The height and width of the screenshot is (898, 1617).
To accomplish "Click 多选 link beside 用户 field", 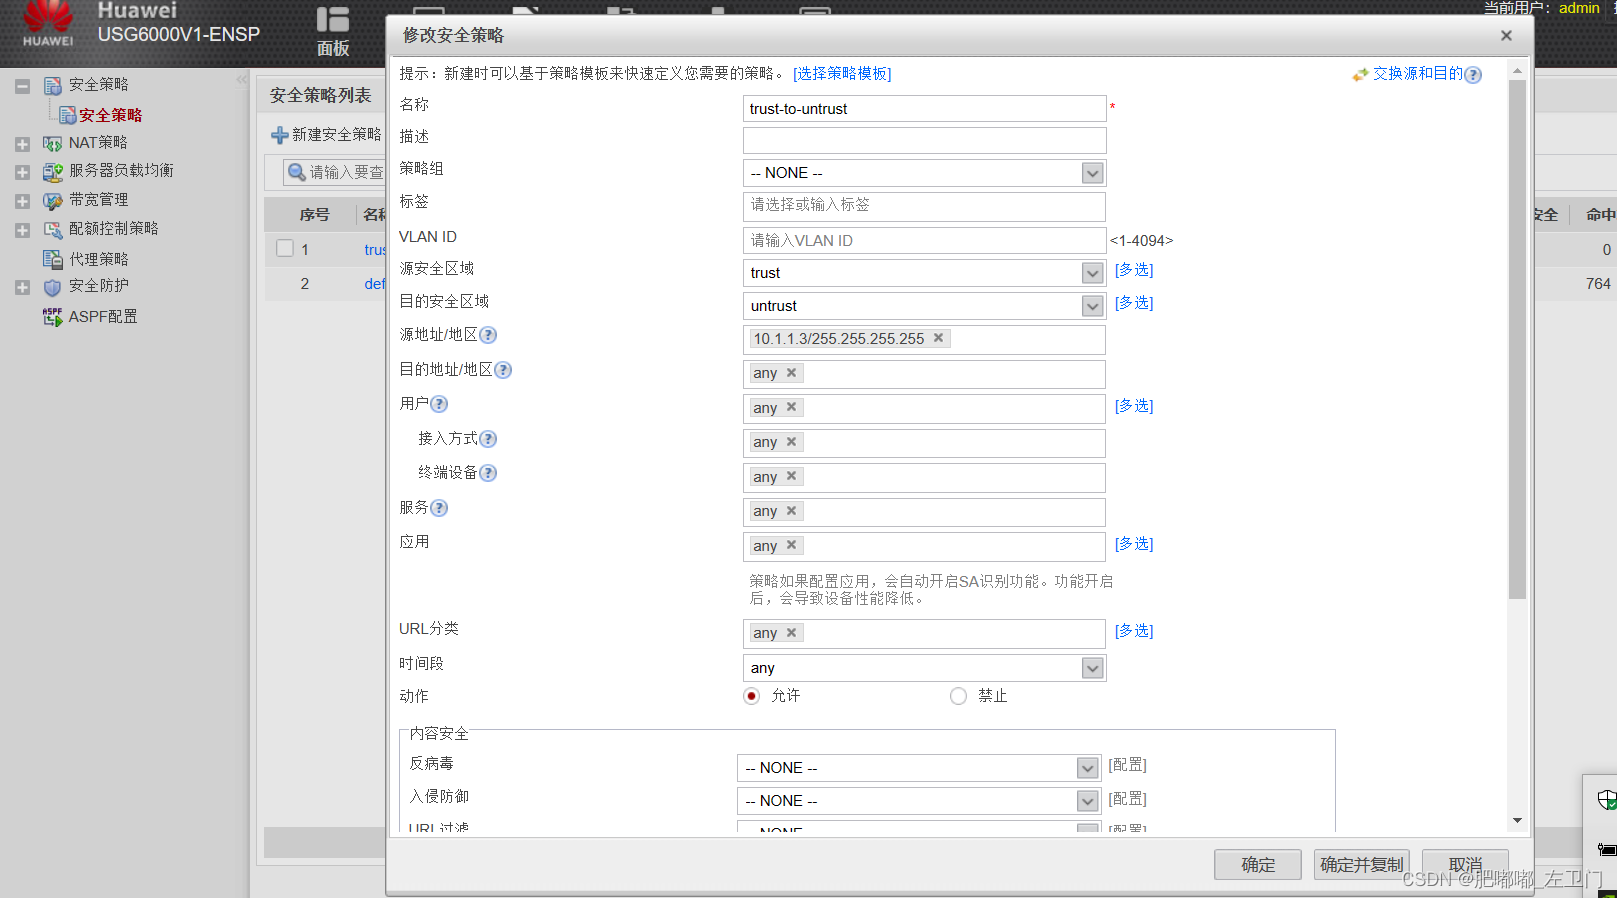I will pyautogui.click(x=1134, y=406).
